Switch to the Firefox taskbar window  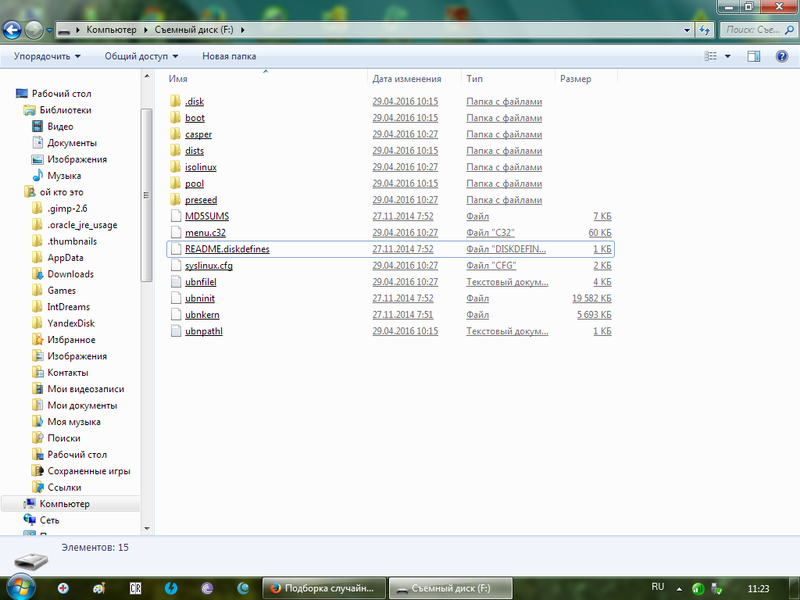tap(322, 588)
